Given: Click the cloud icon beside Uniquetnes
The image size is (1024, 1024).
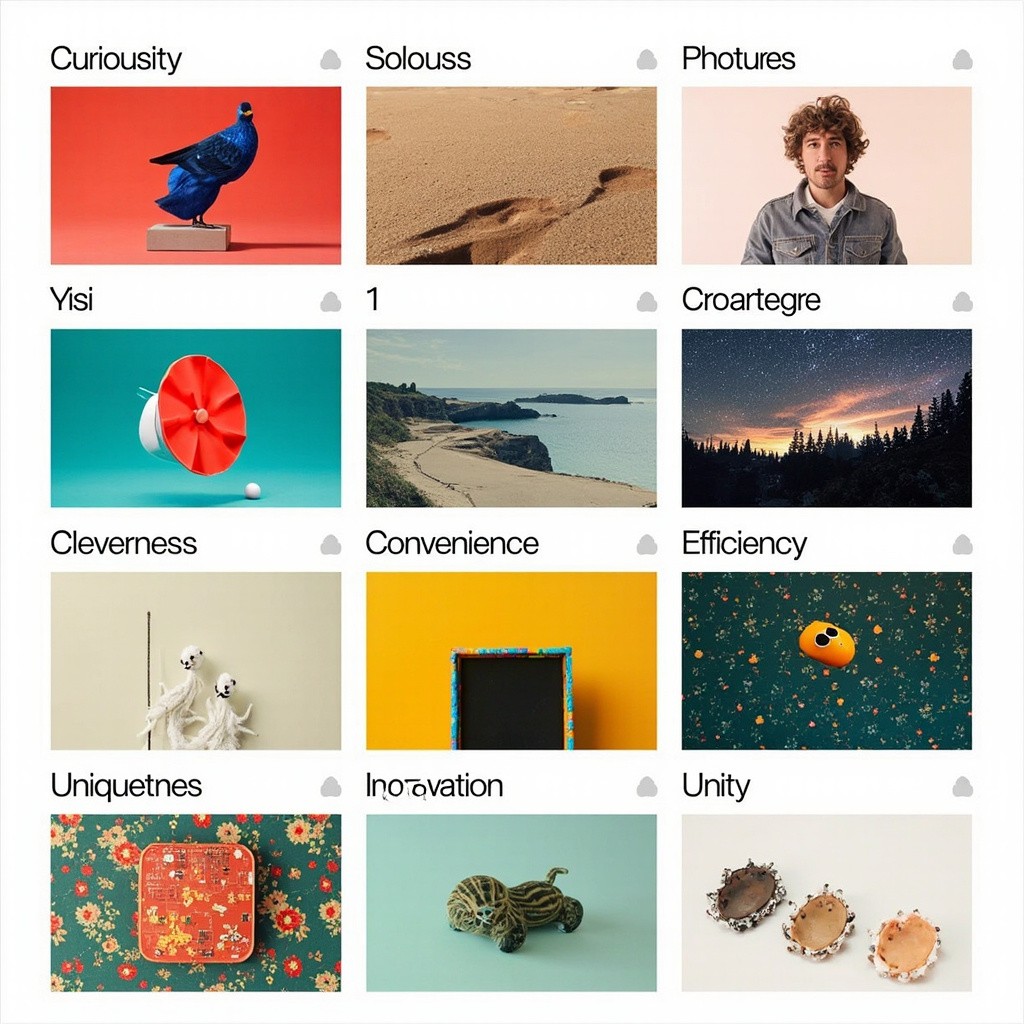Looking at the screenshot, I should coord(330,786).
